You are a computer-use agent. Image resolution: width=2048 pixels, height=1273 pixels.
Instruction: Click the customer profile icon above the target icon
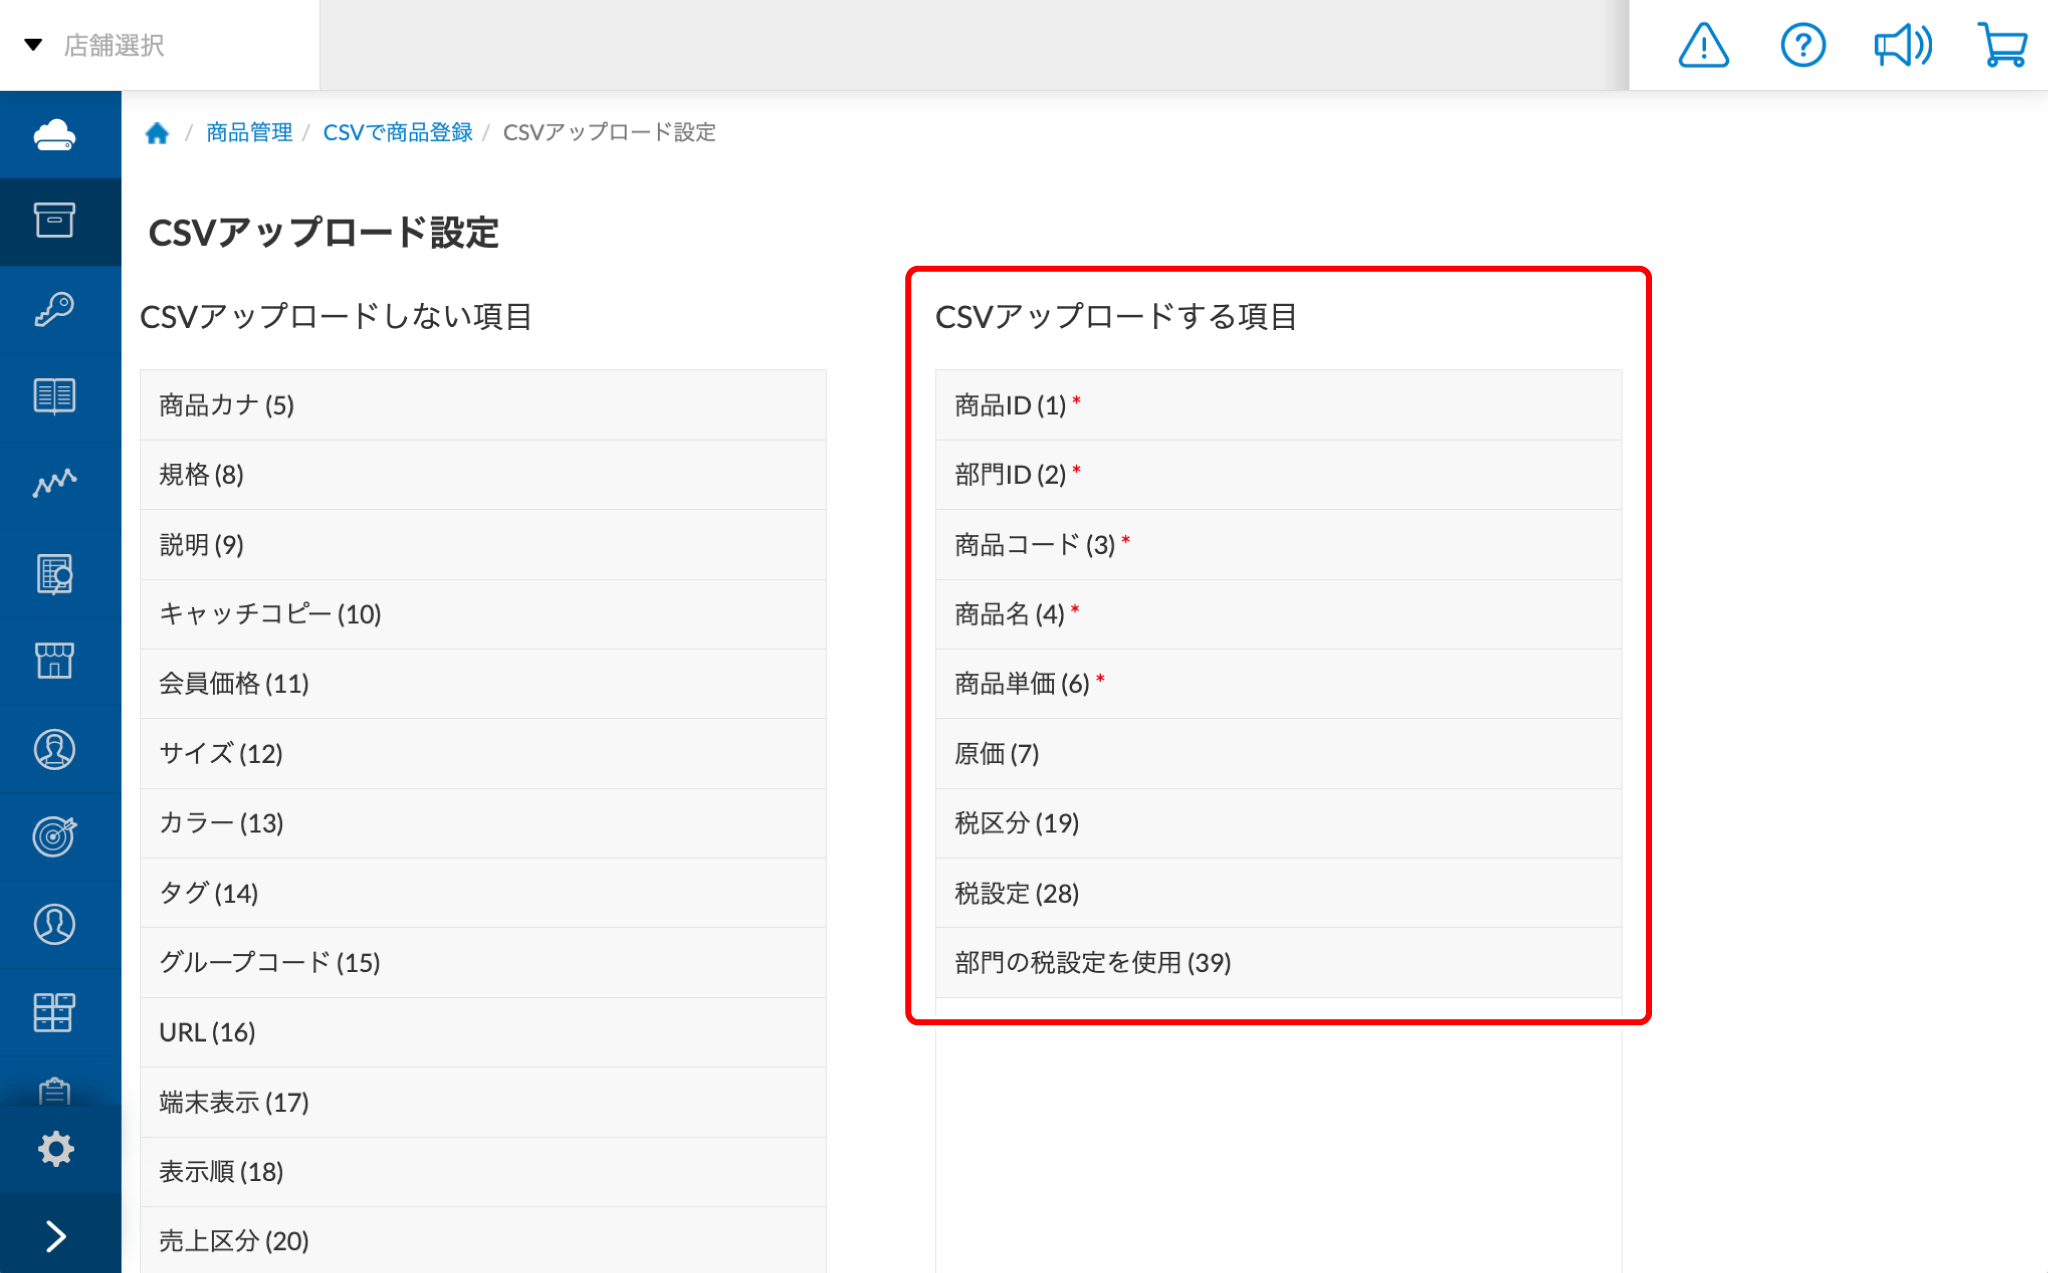pos(55,749)
